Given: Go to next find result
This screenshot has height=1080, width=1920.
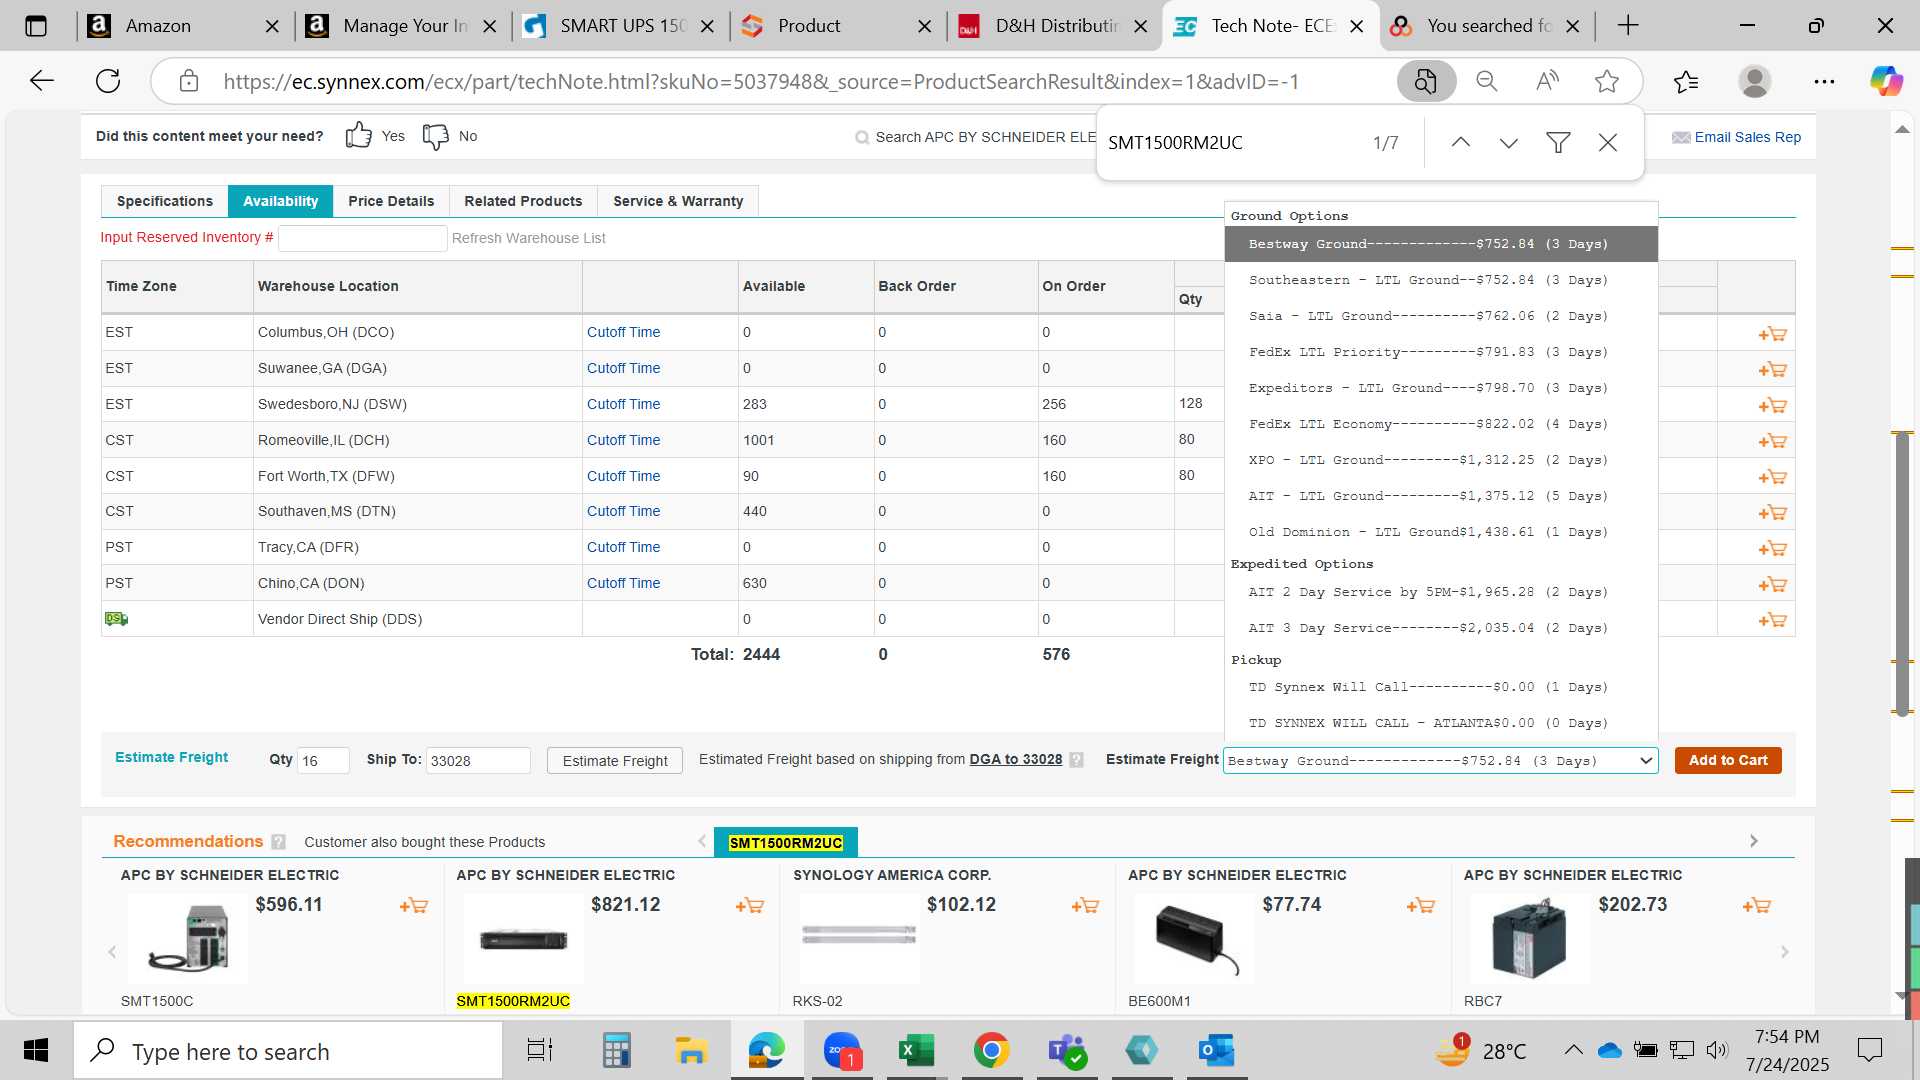Looking at the screenshot, I should click(1509, 143).
